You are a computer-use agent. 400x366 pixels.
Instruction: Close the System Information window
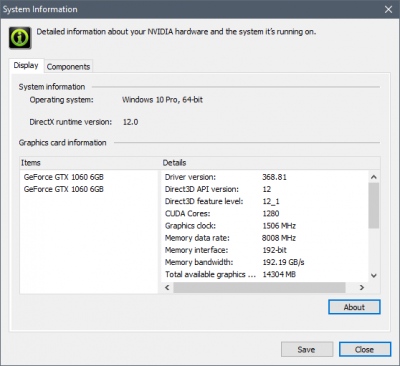click(x=388, y=9)
